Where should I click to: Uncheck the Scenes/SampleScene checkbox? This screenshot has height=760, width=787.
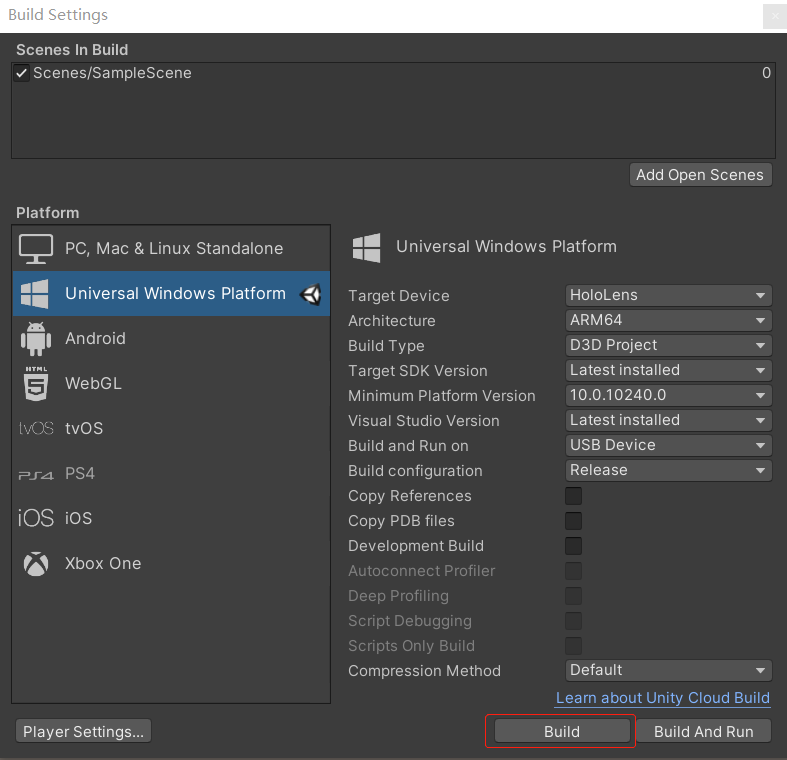pyautogui.click(x=22, y=73)
